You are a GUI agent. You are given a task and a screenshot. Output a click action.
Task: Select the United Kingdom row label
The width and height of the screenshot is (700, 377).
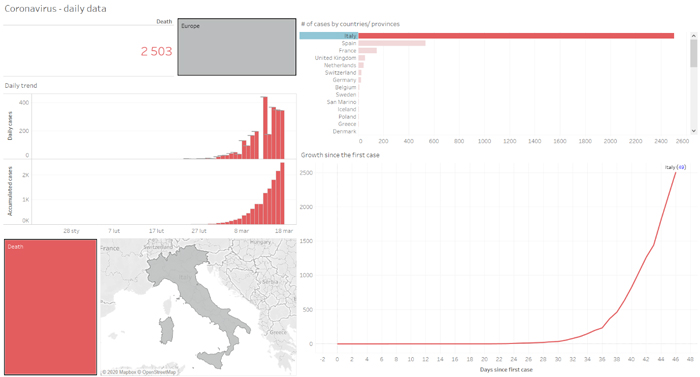coord(335,58)
